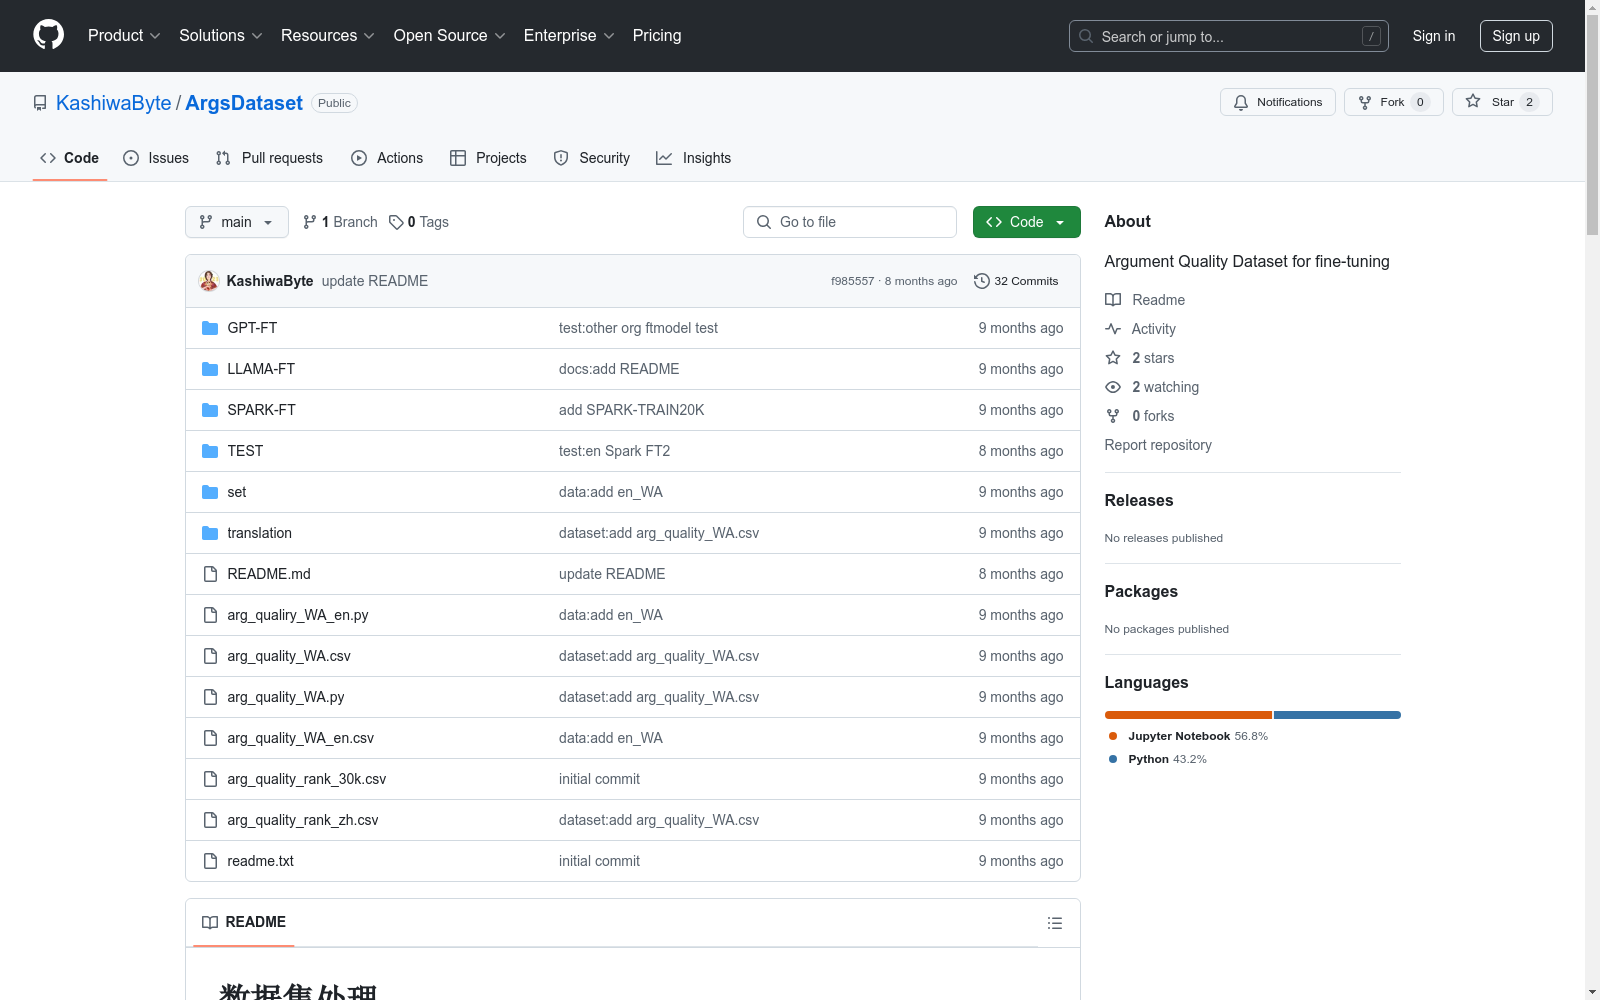Click the README.md file icon
Viewport: 1600px width, 1000px height.
coord(210,574)
